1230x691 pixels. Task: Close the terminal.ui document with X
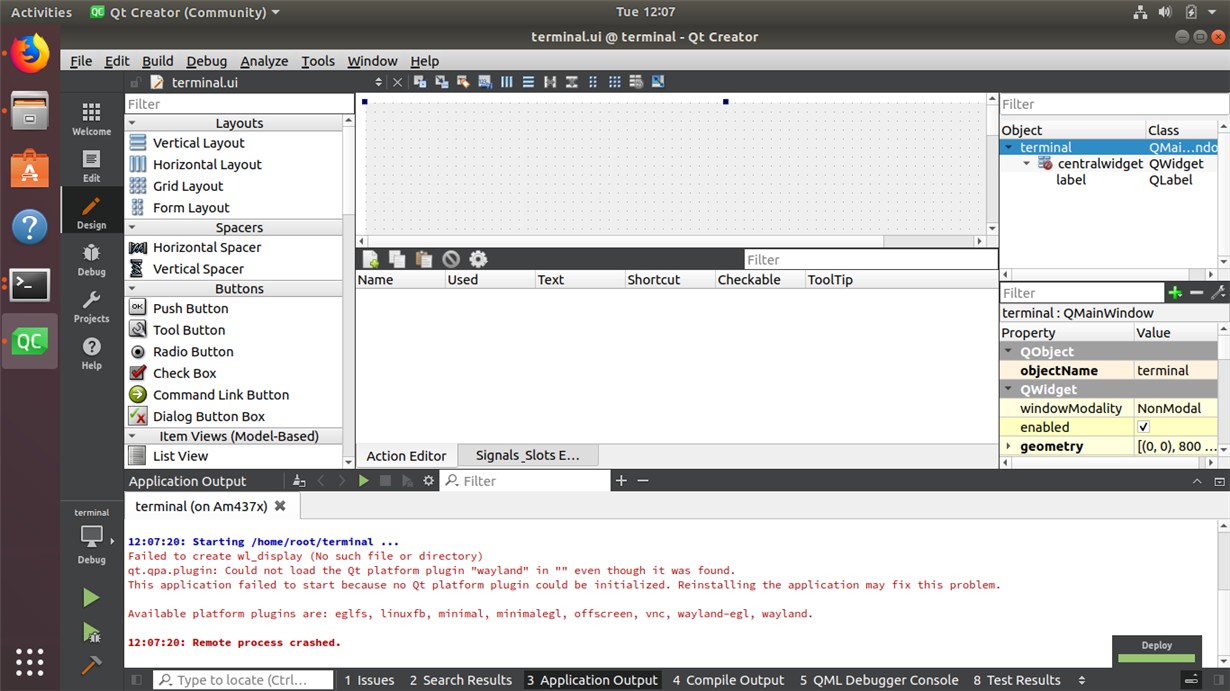click(397, 82)
